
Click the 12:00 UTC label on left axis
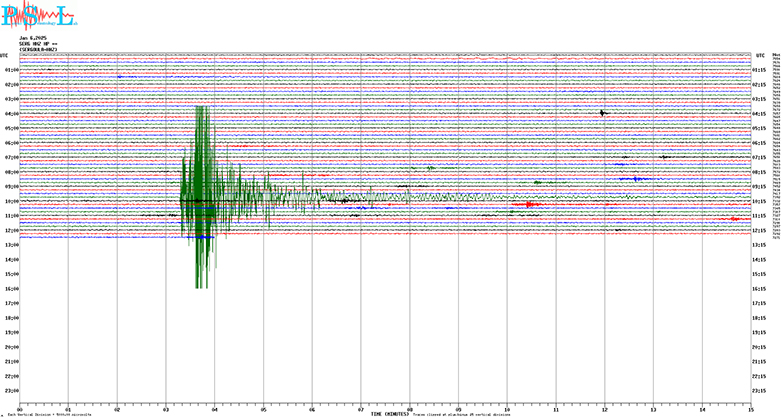[x=10, y=231]
